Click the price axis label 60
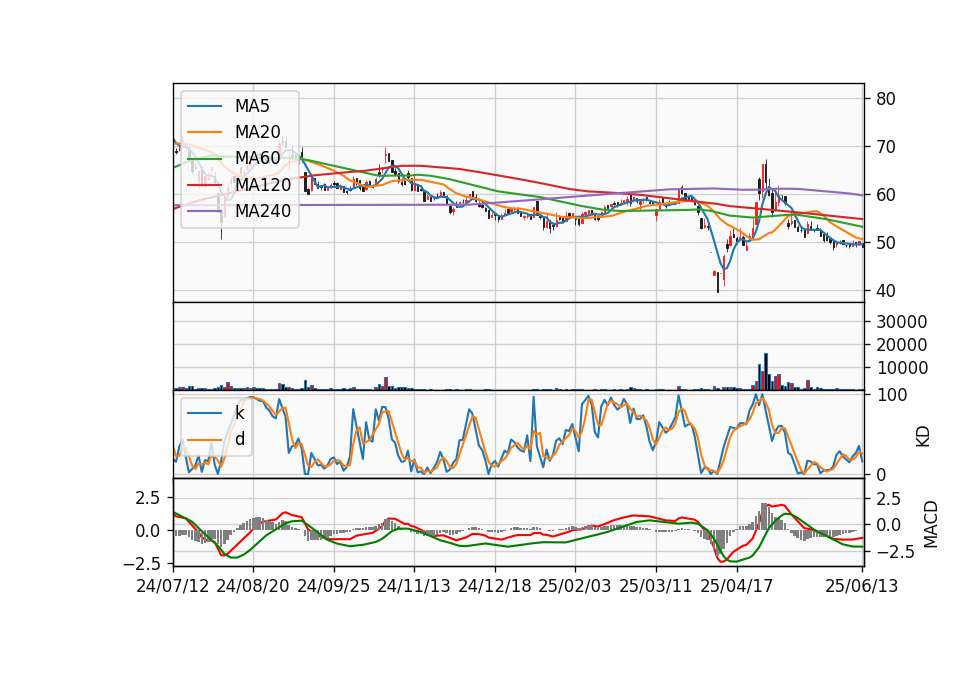Viewport: 960px width, 690px height. (885, 195)
